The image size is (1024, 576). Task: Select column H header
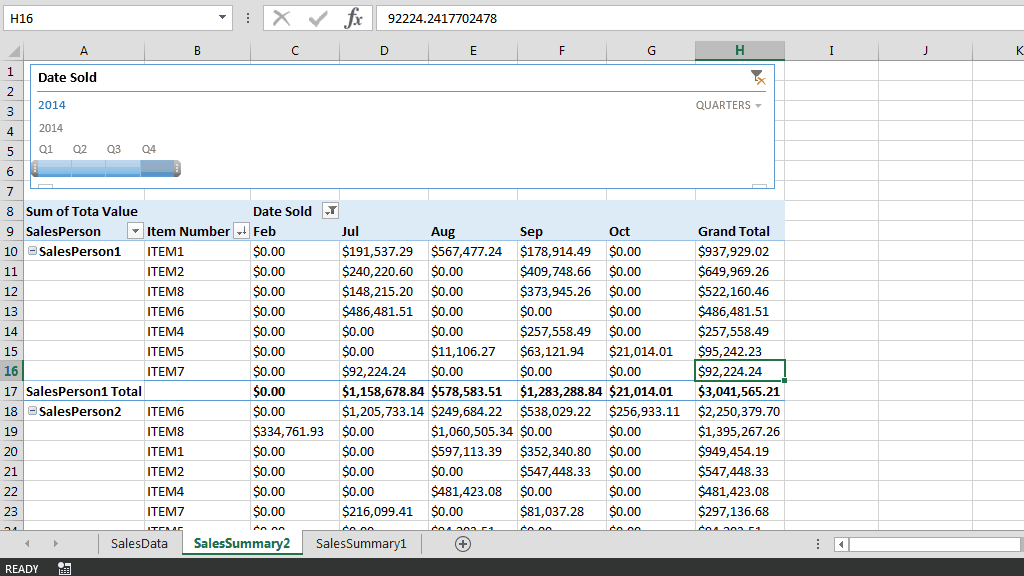pos(739,51)
